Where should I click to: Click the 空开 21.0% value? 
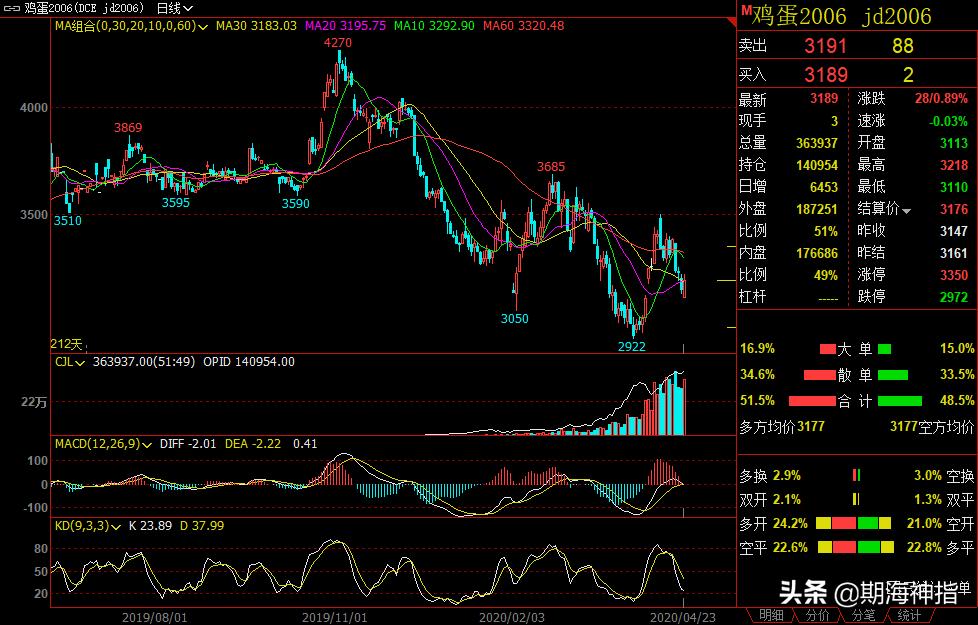(x=924, y=524)
